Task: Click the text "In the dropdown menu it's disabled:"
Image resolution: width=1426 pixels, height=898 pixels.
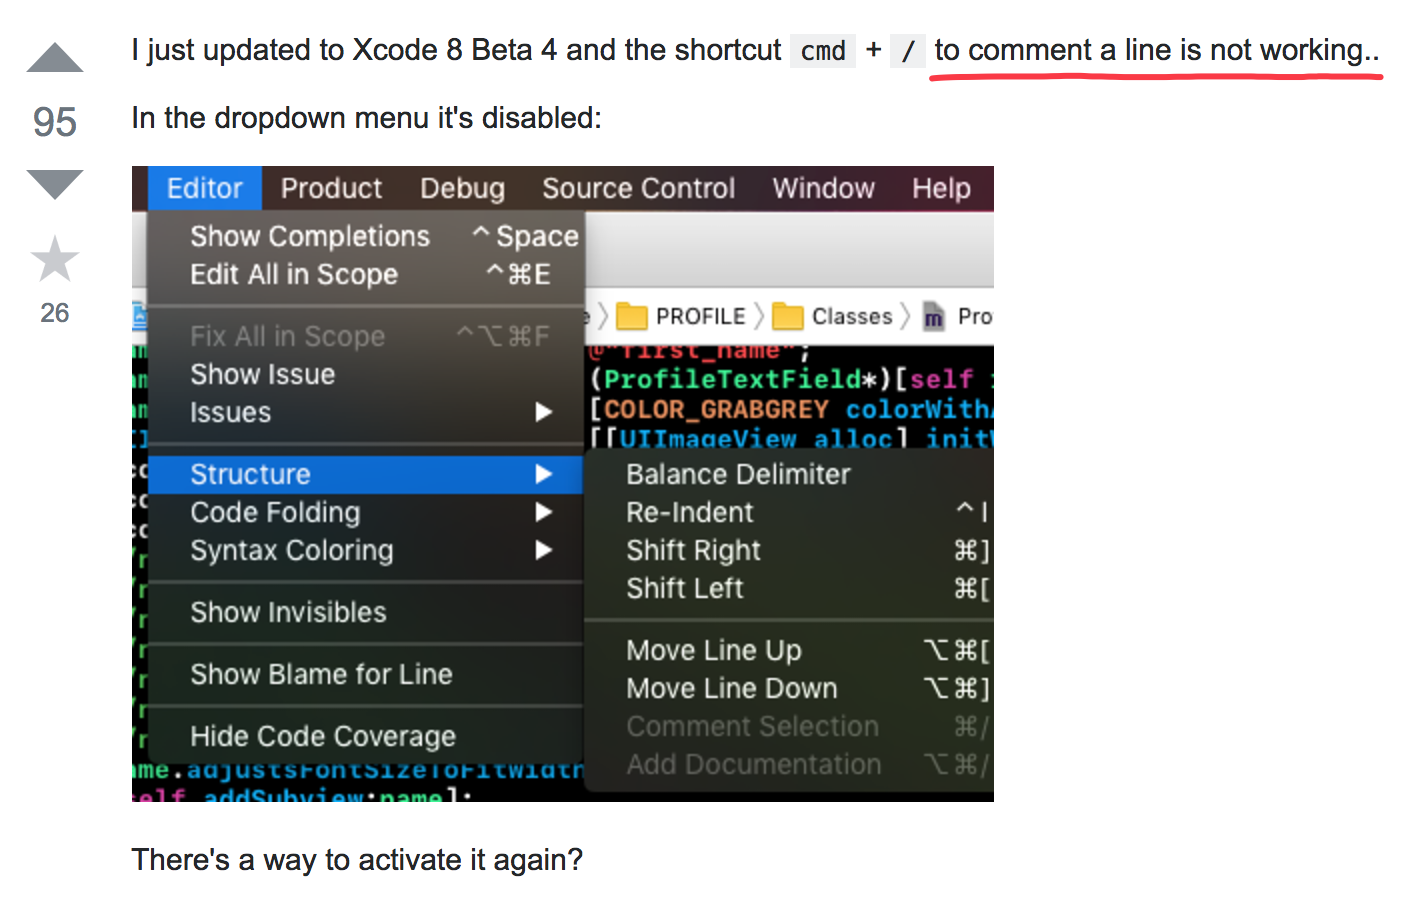Action: point(366,118)
